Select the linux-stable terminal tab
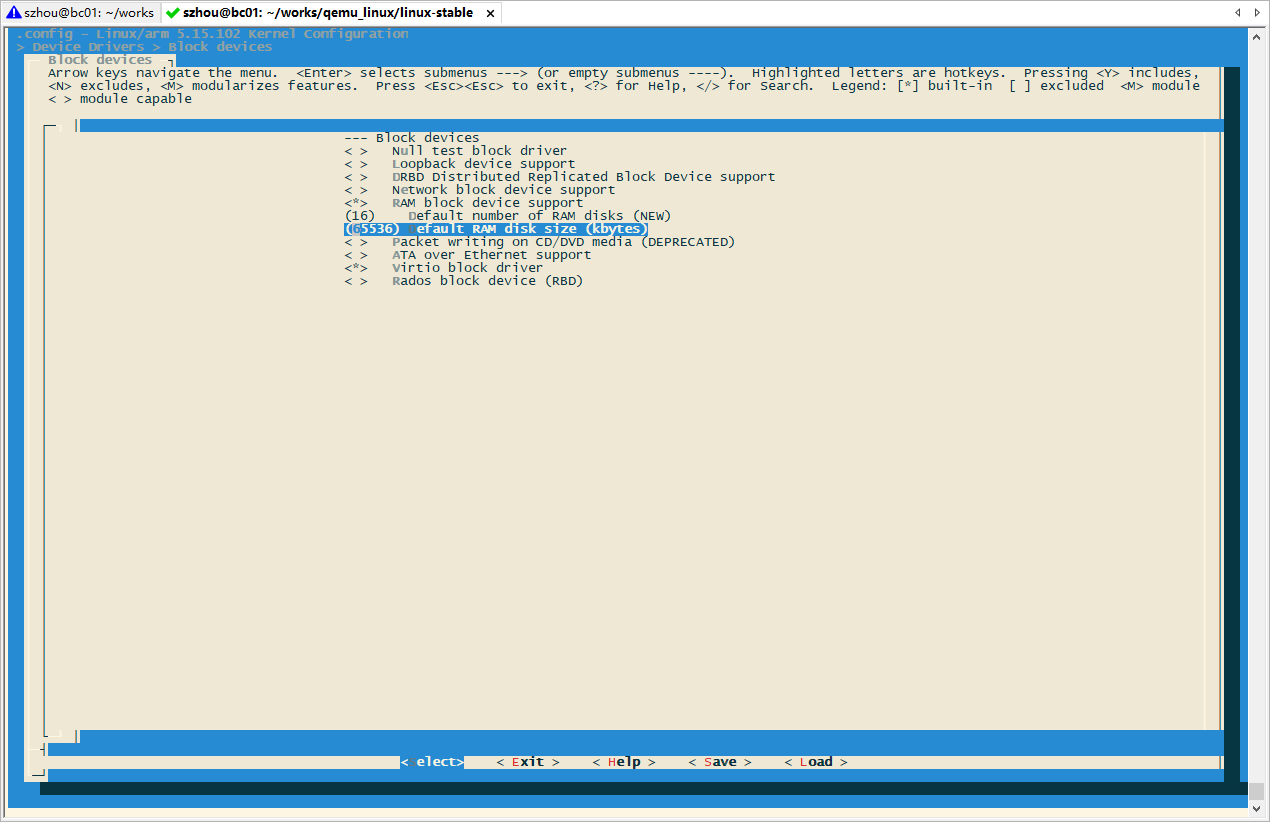Image resolution: width=1270 pixels, height=822 pixels. 320,13
